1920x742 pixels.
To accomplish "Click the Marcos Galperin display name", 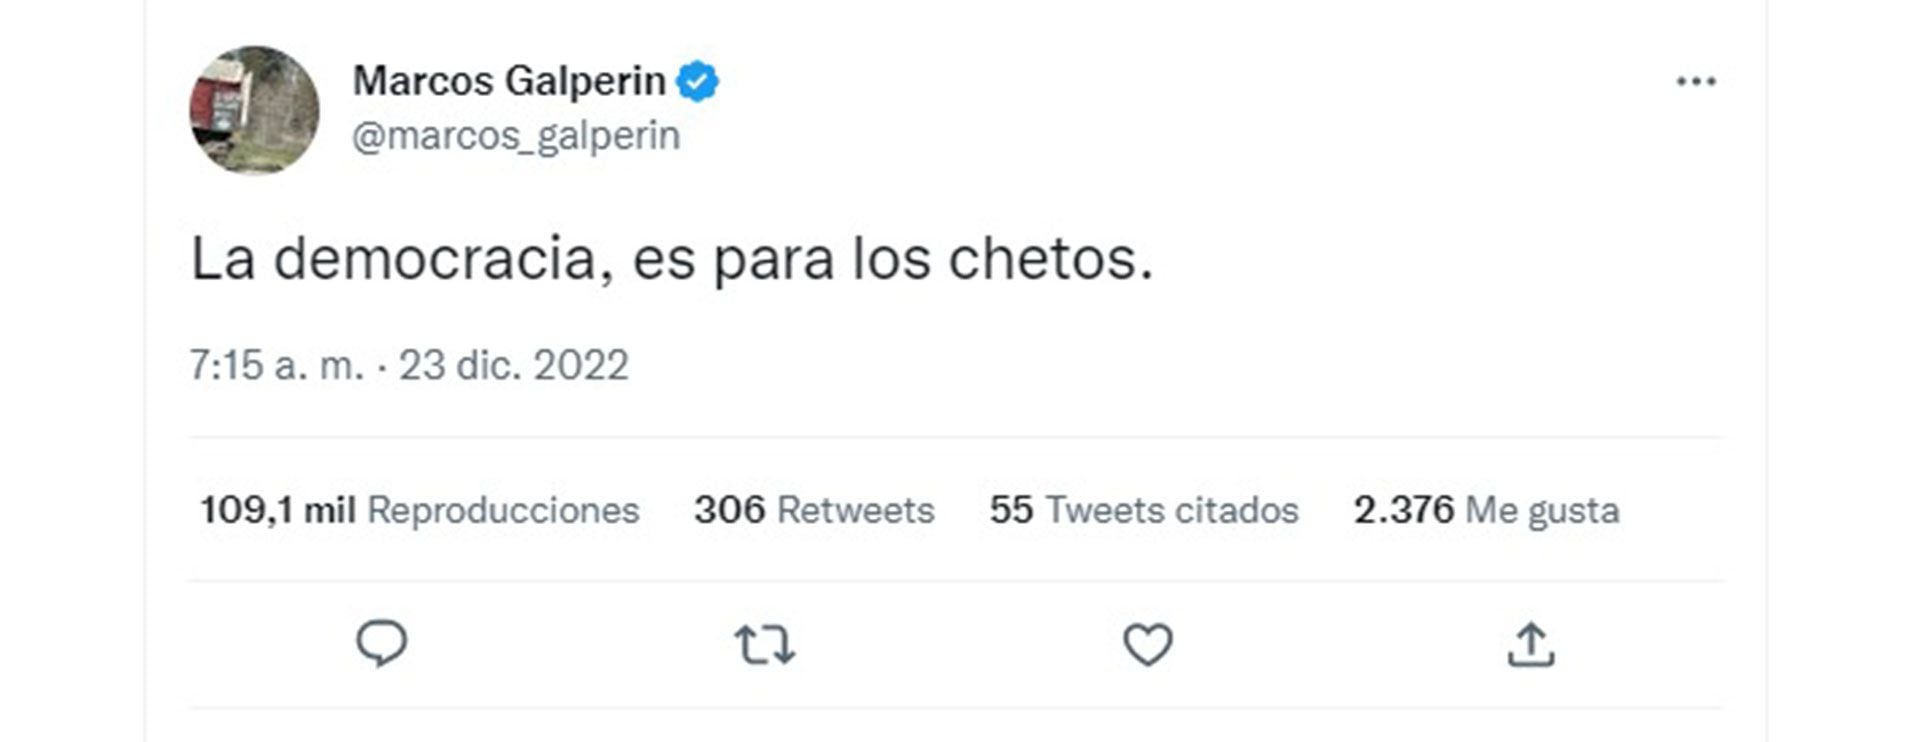I will point(509,81).
